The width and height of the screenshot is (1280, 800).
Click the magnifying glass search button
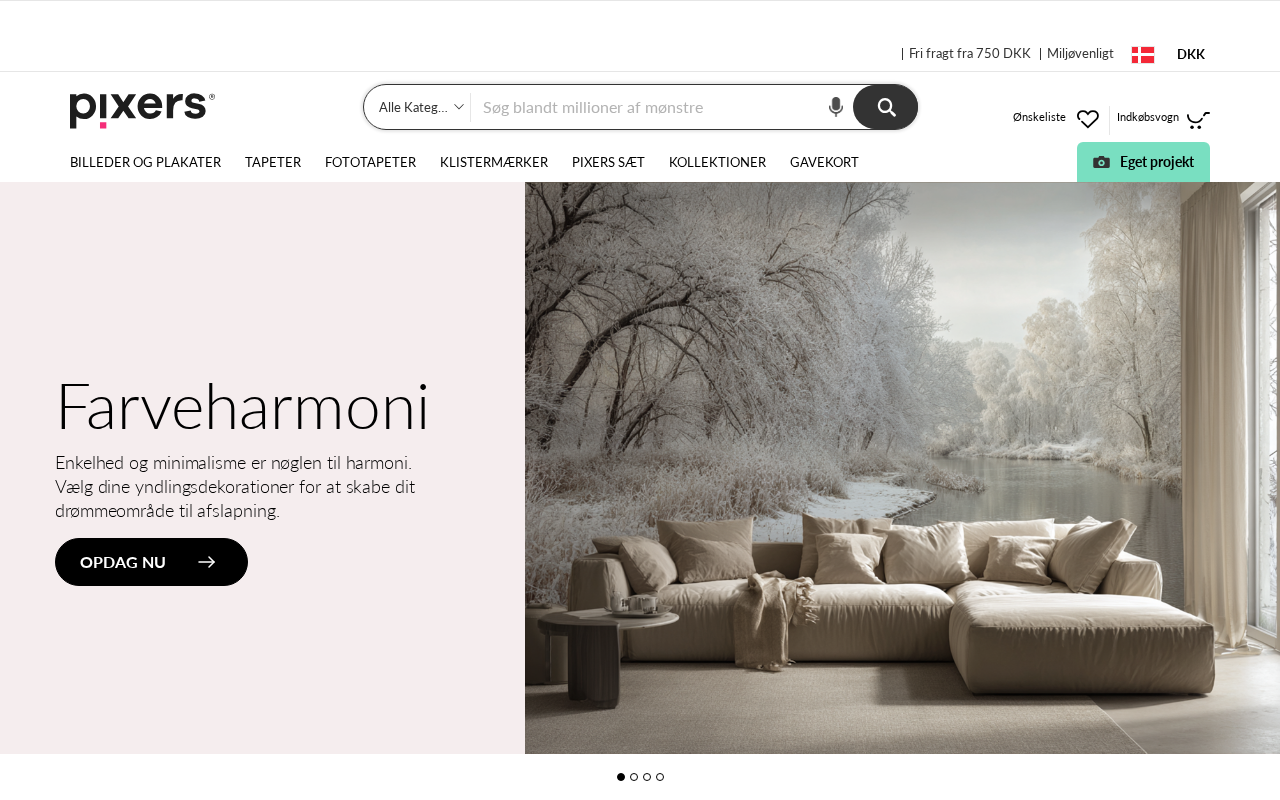pyautogui.click(x=886, y=107)
